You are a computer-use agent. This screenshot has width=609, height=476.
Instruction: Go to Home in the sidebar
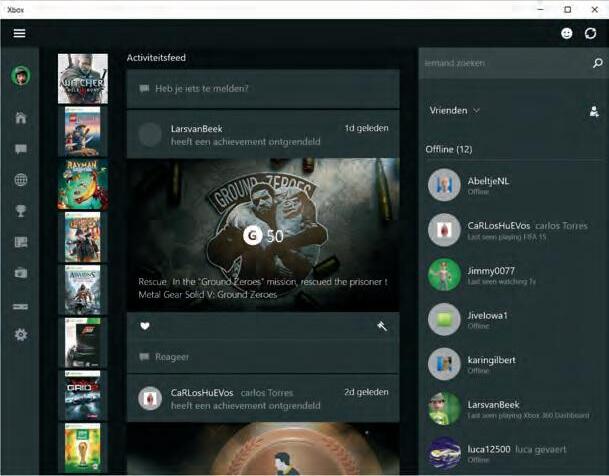pos(21,118)
